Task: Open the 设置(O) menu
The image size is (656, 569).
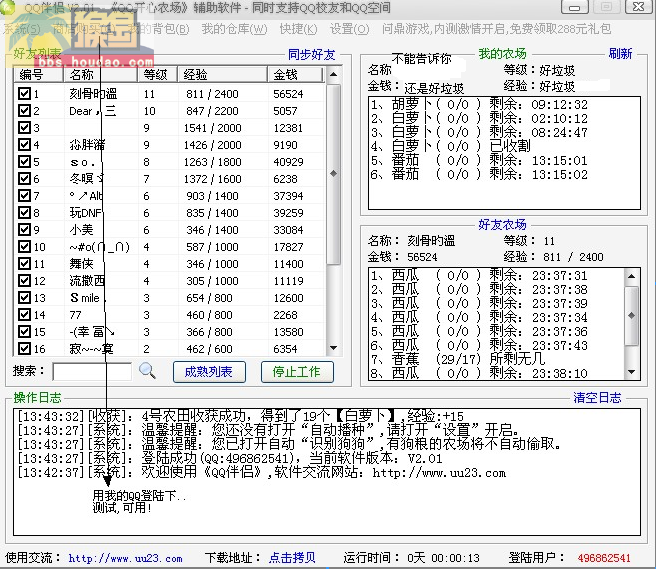Action: pyautogui.click(x=349, y=29)
